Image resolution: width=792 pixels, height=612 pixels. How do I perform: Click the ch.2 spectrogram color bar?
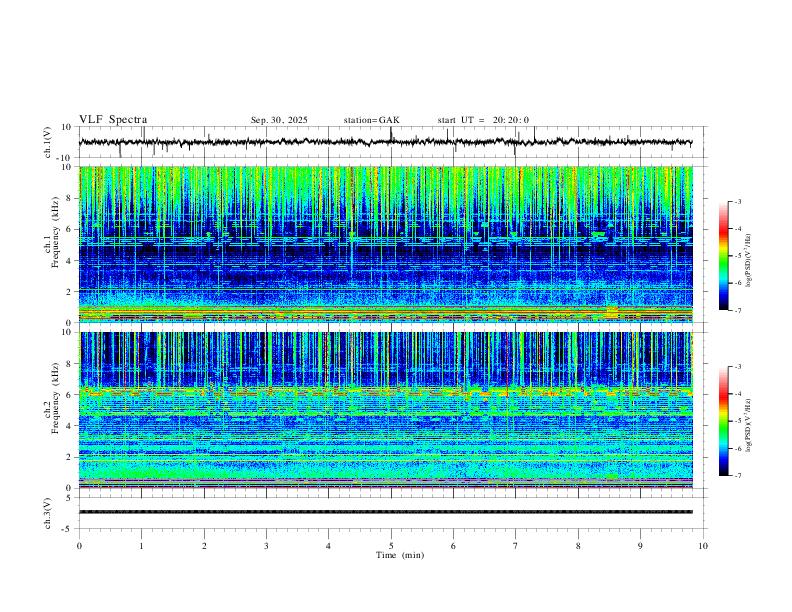tap(724, 421)
